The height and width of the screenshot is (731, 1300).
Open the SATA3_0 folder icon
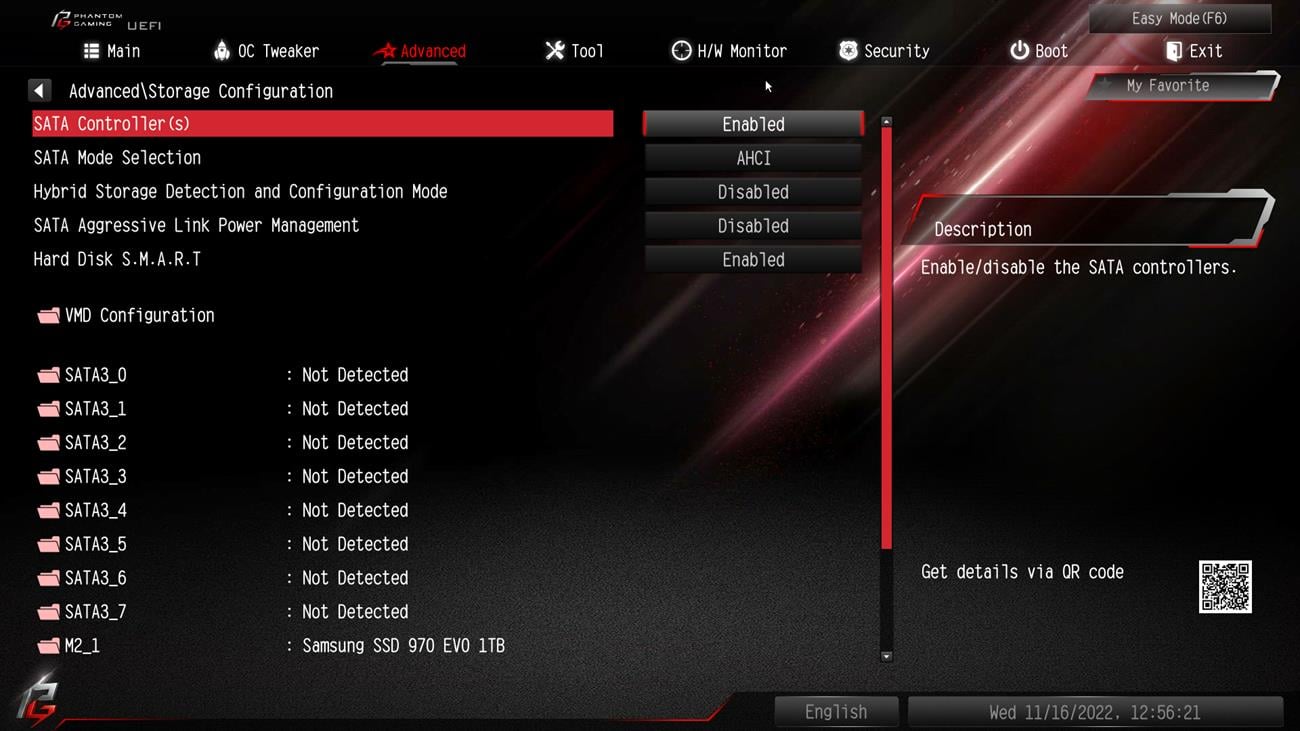point(48,376)
